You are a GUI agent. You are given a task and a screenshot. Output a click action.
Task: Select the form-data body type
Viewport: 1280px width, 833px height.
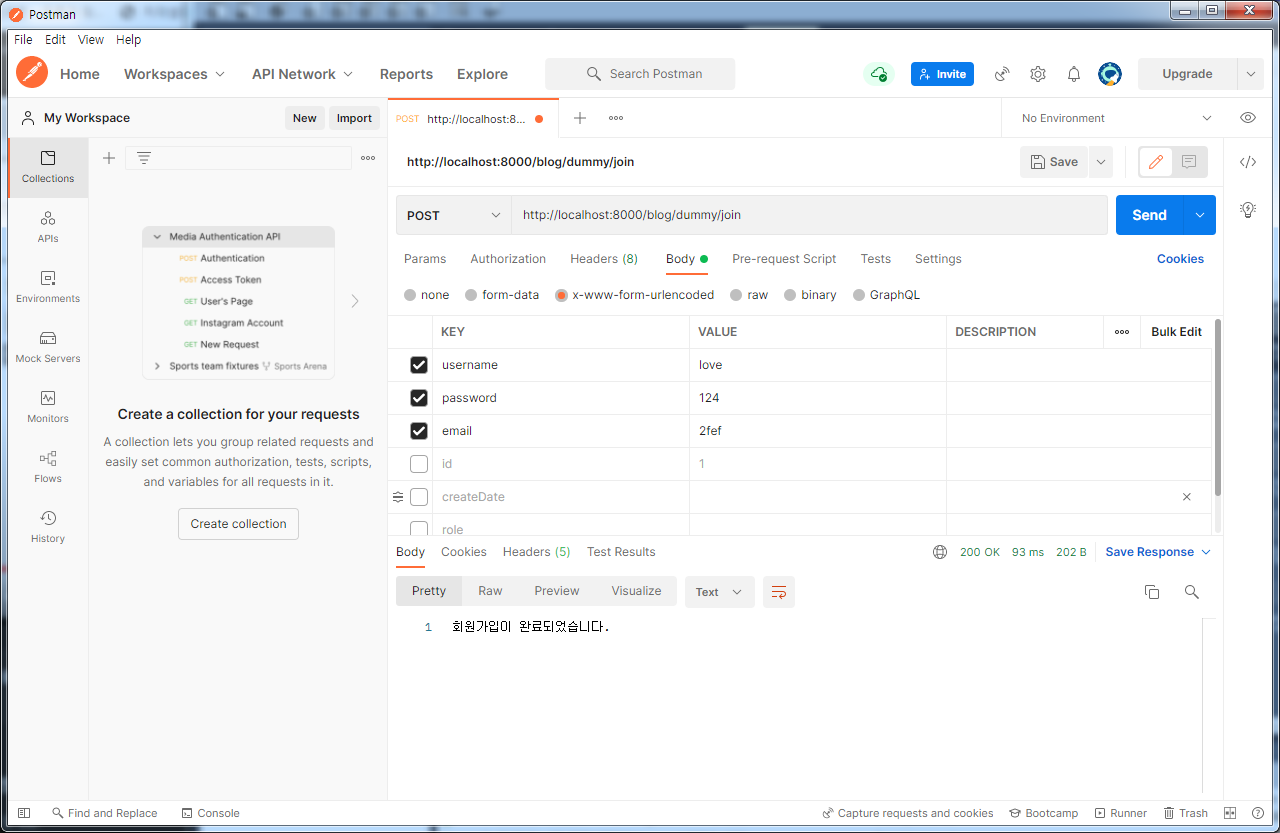click(471, 295)
